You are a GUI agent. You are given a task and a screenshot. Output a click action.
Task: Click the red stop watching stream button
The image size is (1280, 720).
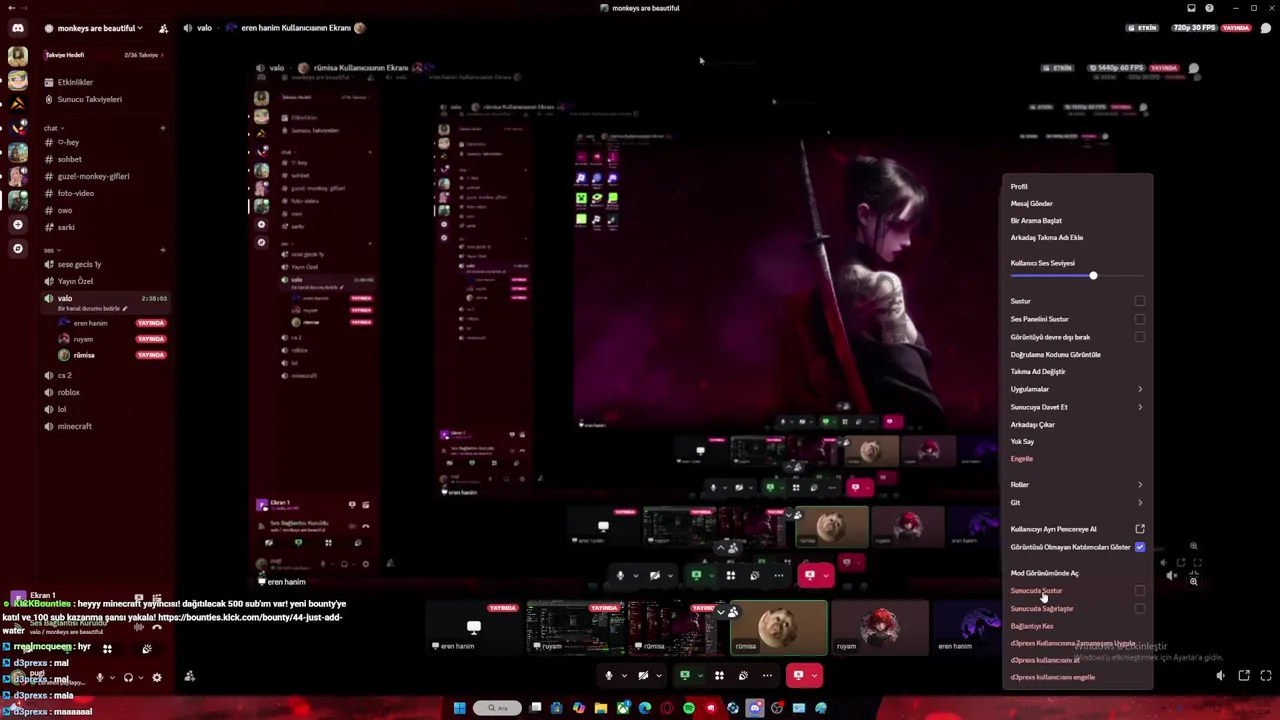pos(798,675)
